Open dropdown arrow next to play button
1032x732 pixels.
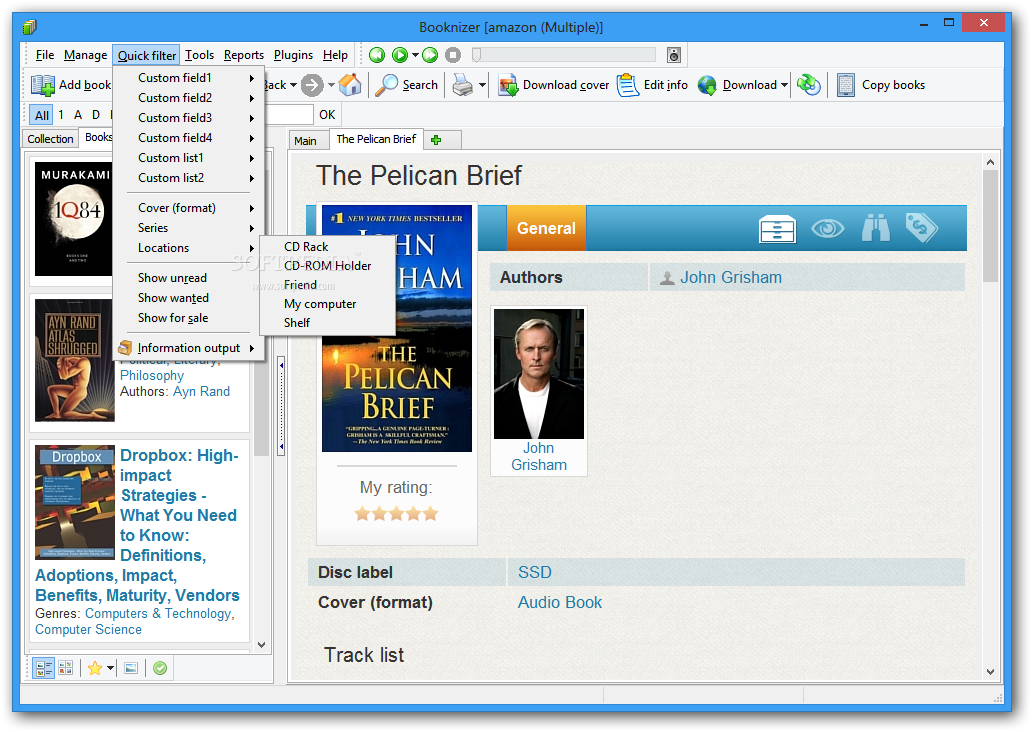pyautogui.click(x=415, y=55)
